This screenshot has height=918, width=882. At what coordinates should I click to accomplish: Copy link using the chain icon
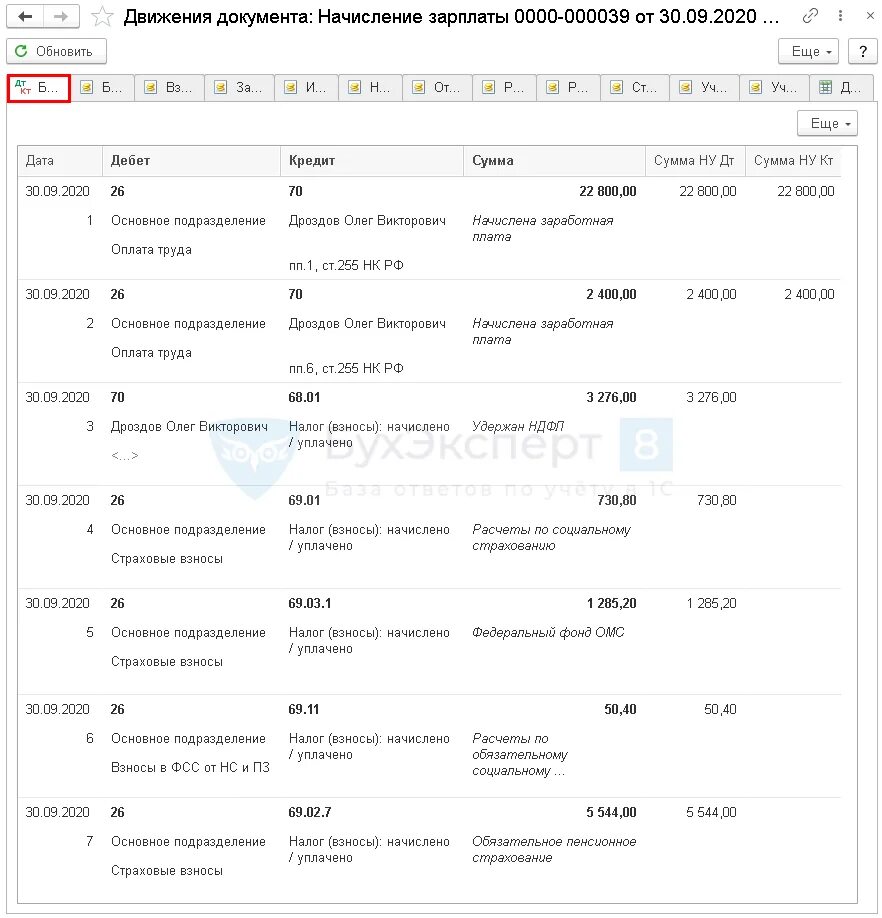click(810, 16)
